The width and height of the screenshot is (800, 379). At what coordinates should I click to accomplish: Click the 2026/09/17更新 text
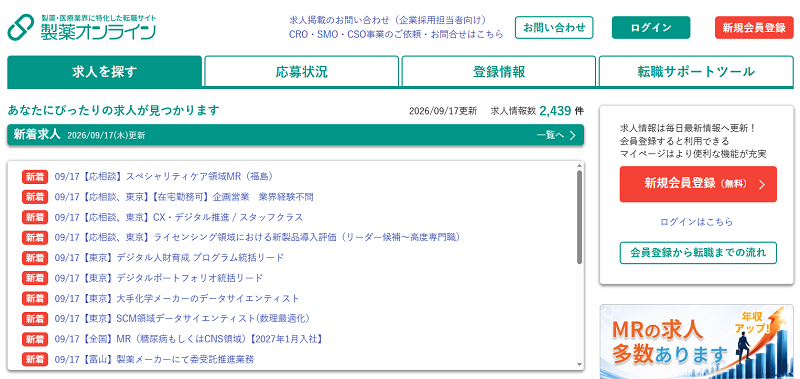tap(443, 111)
